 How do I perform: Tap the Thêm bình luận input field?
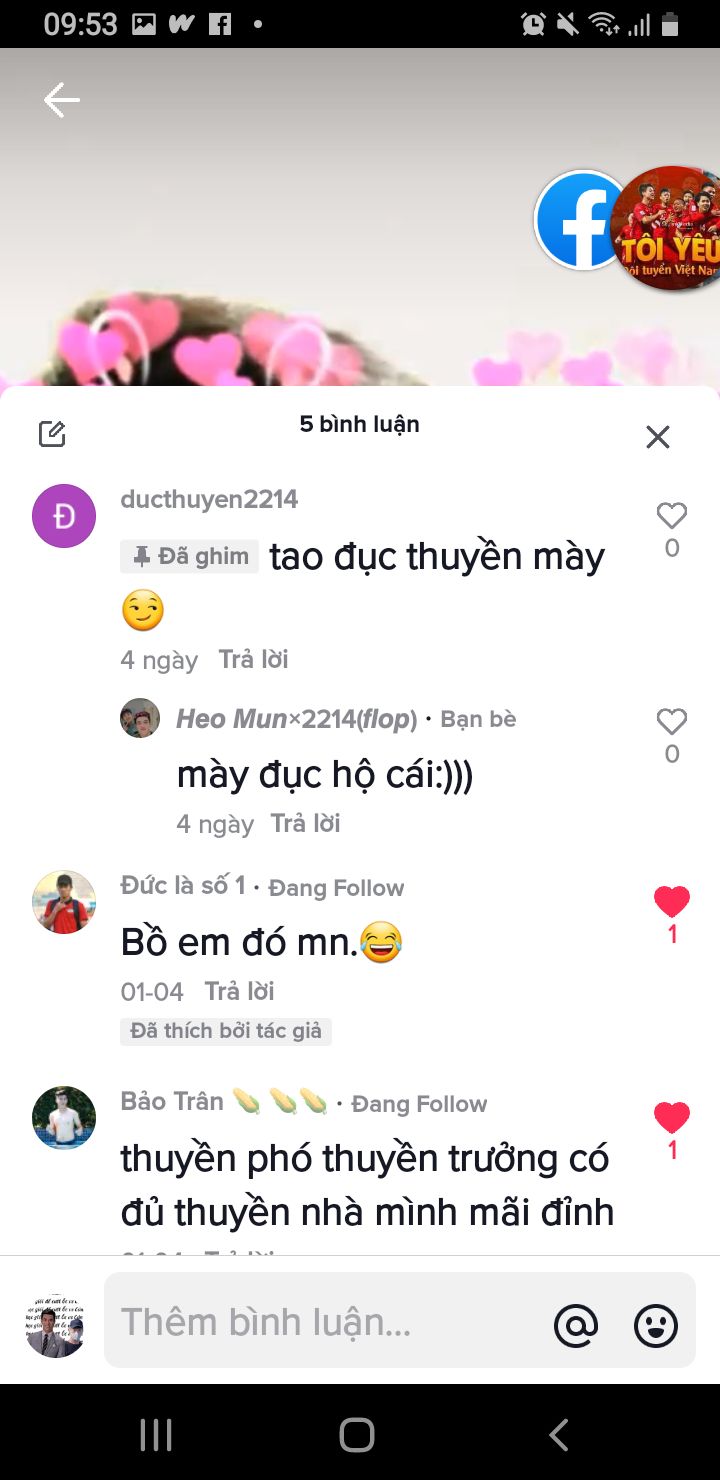(x=400, y=1320)
